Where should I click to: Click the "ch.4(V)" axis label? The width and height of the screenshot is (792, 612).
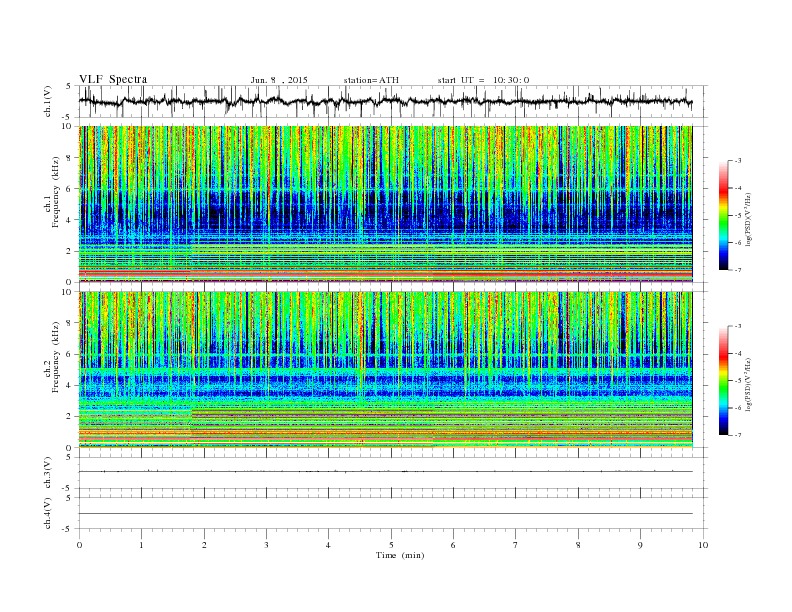pos(48,513)
